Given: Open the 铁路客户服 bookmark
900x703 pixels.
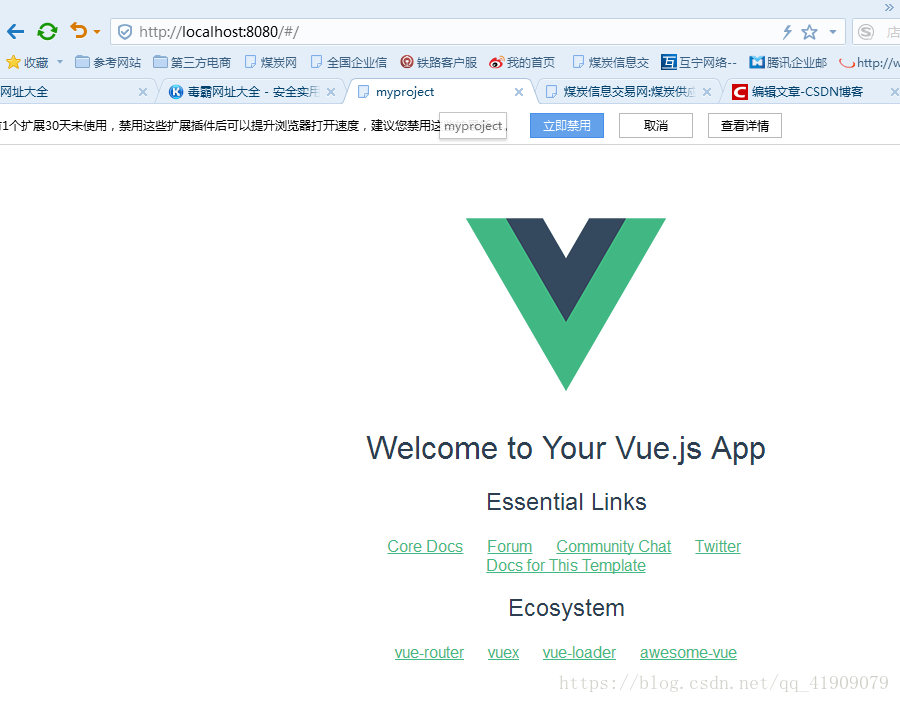Looking at the screenshot, I should click(x=439, y=62).
